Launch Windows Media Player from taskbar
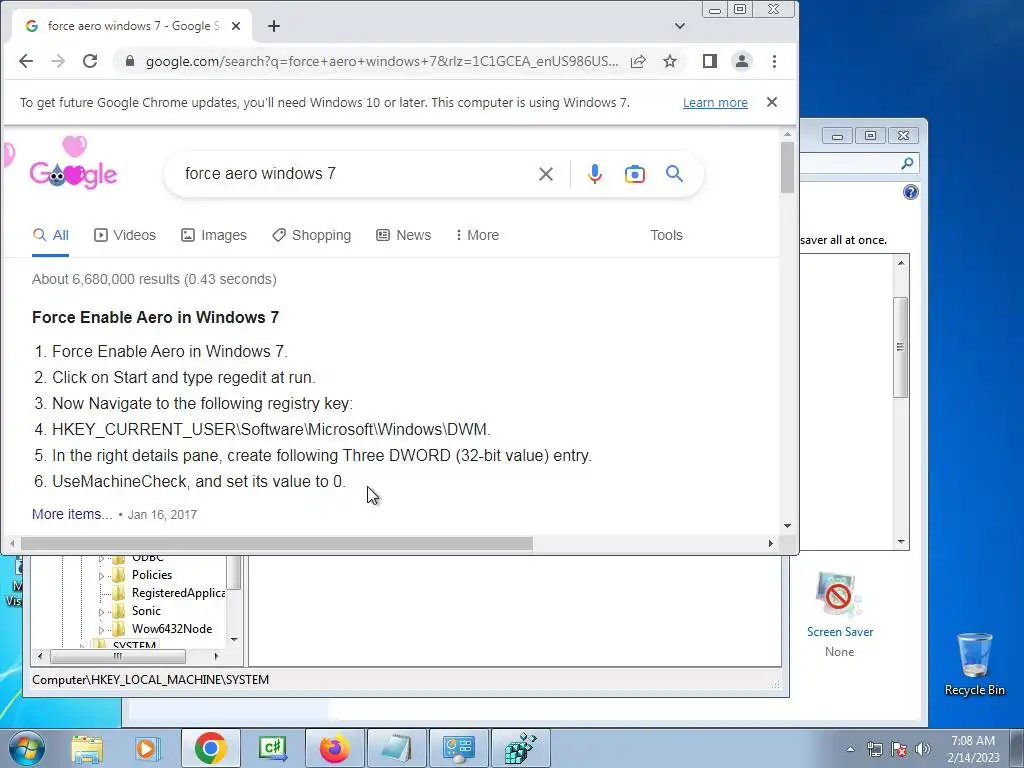1024x768 pixels. [146, 748]
